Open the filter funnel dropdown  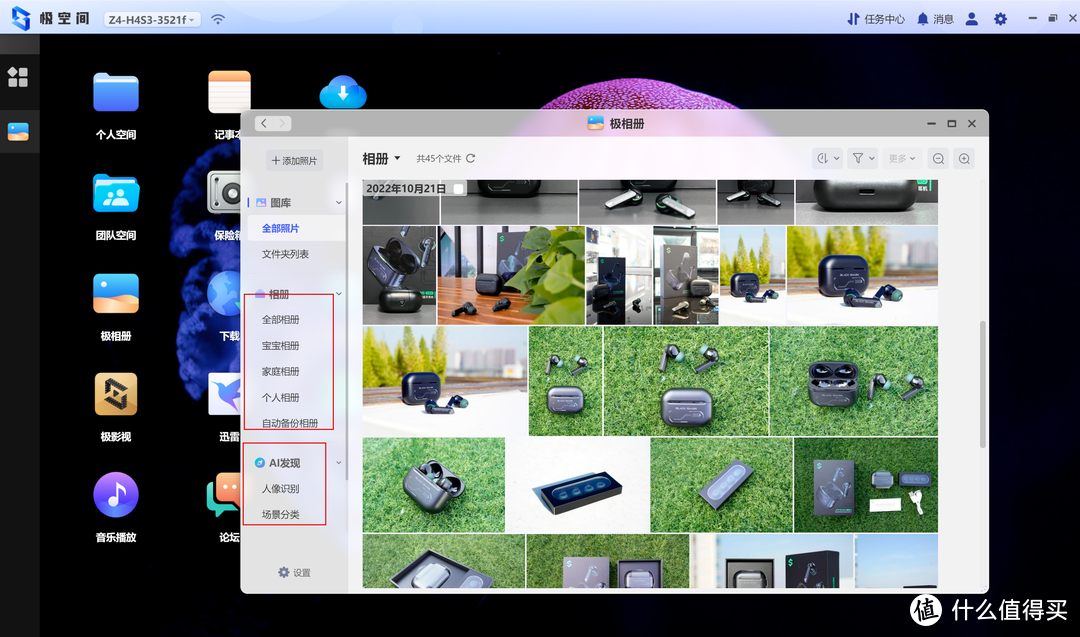pyautogui.click(x=862, y=158)
